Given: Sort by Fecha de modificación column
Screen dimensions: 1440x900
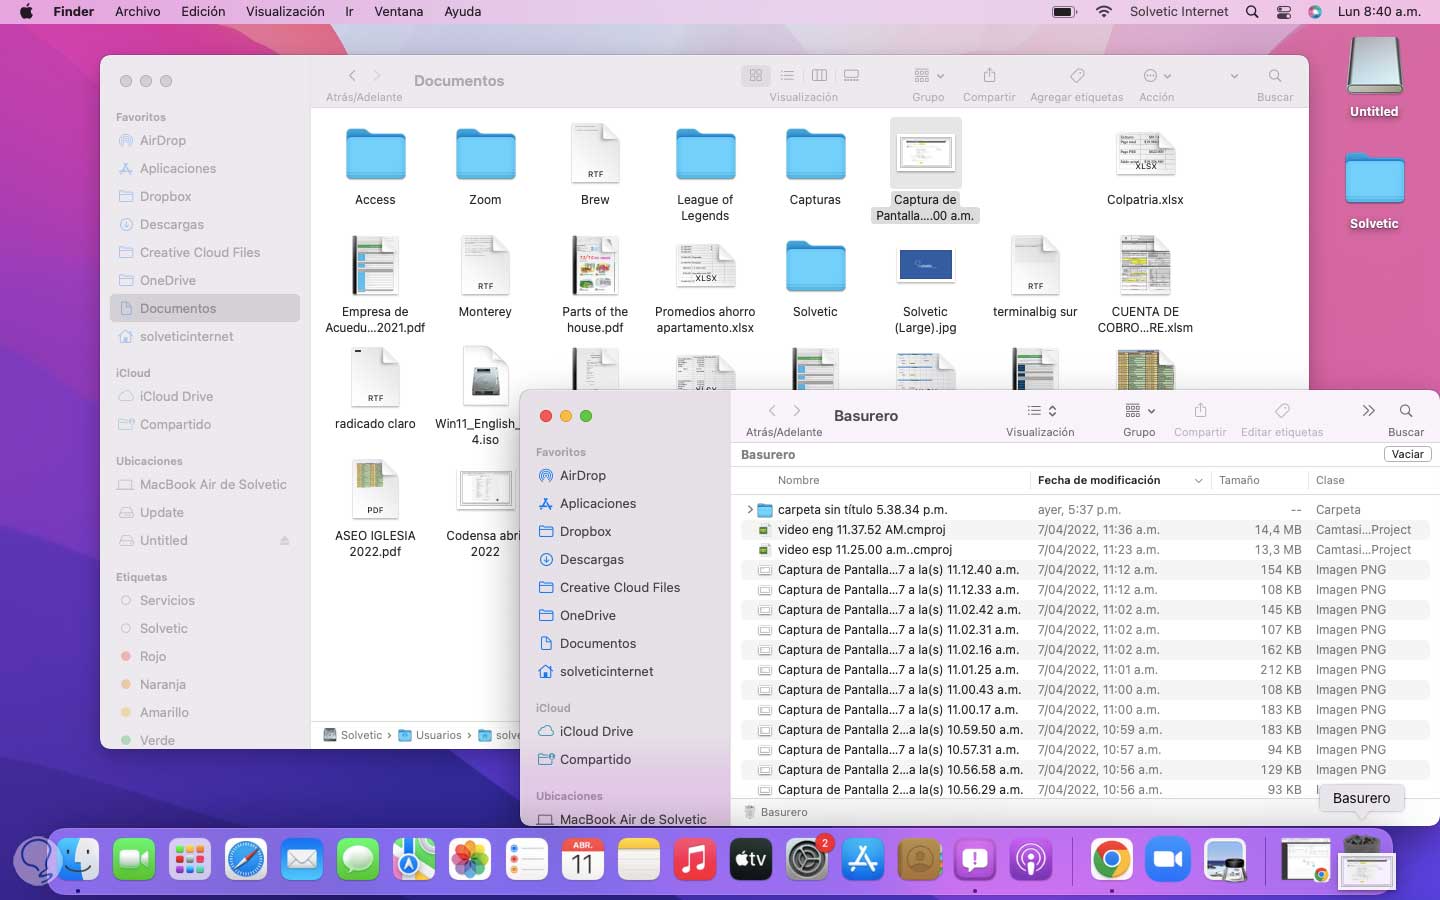Looking at the screenshot, I should (x=1119, y=481).
